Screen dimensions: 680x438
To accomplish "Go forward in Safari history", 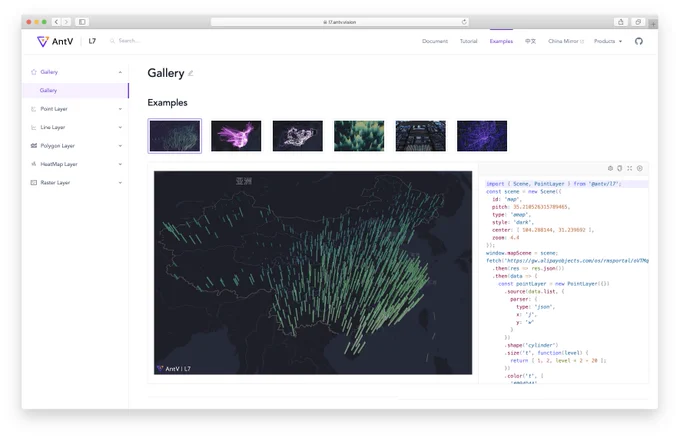I will 66,22.
